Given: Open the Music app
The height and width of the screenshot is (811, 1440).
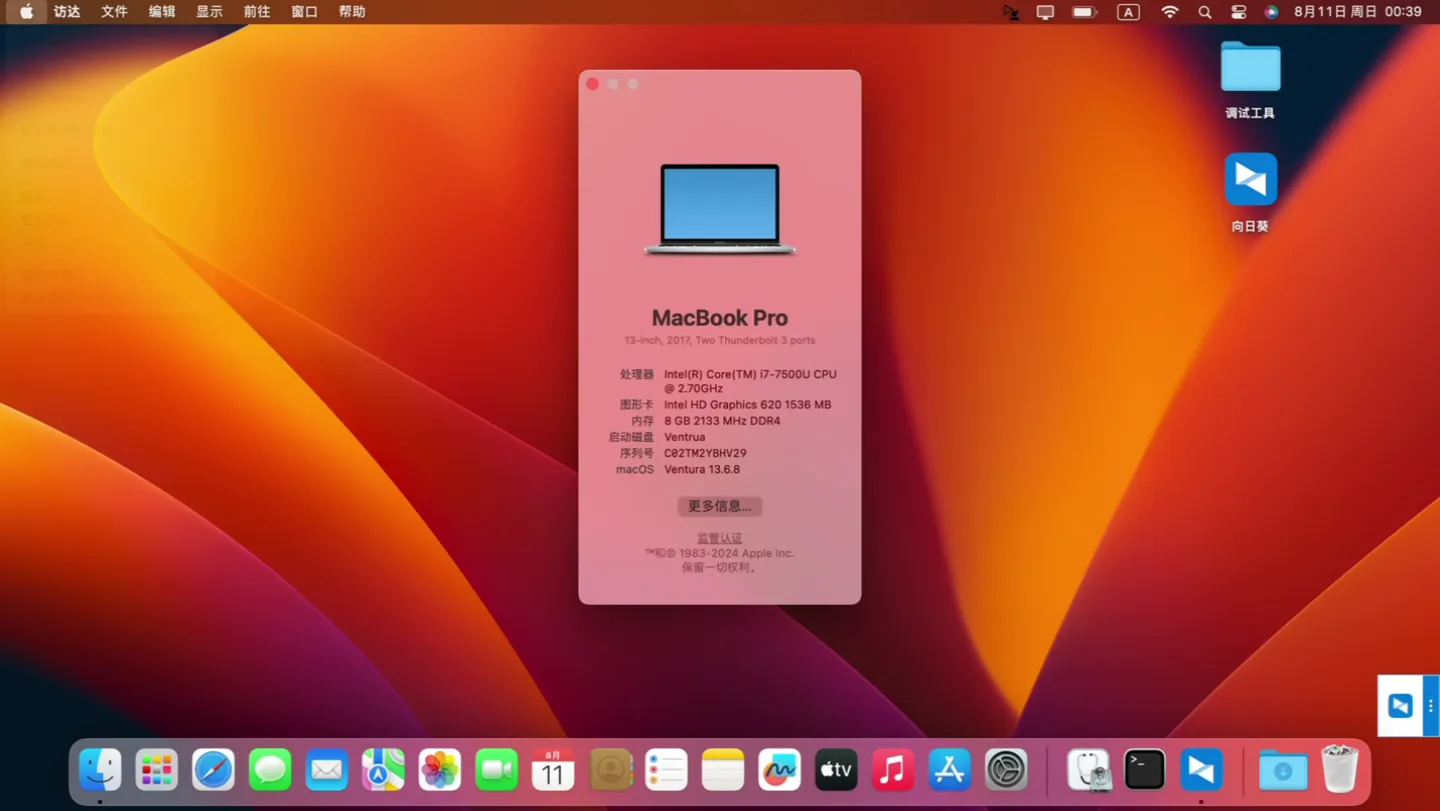Looking at the screenshot, I should point(892,769).
